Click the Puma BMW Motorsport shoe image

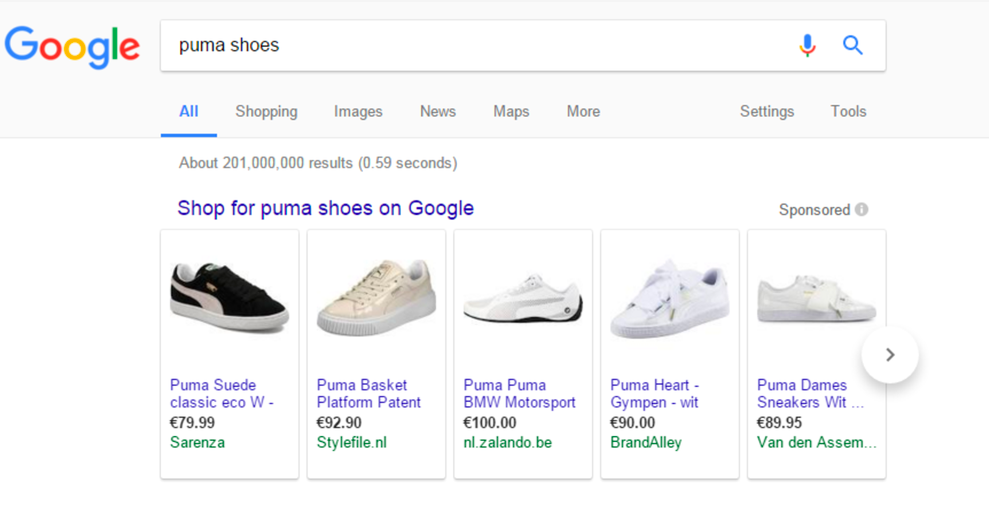523,299
